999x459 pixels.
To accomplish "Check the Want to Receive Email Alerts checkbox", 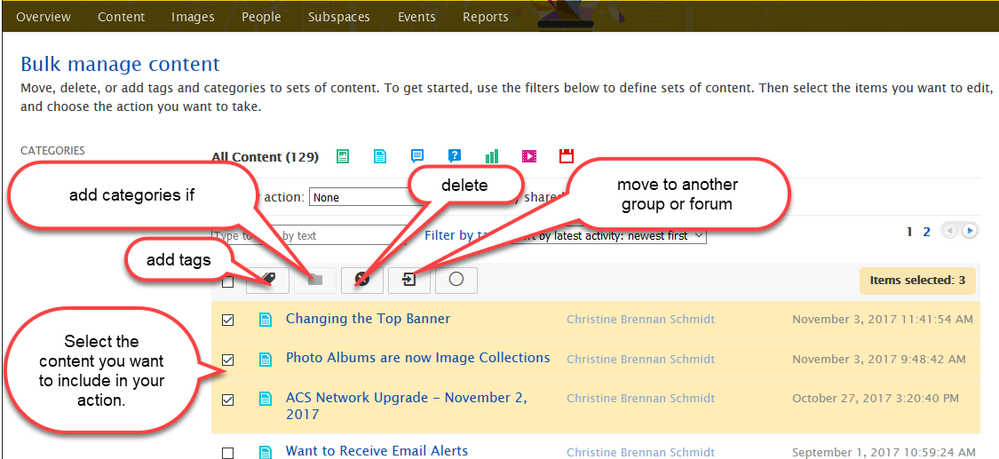I will (x=228, y=452).
